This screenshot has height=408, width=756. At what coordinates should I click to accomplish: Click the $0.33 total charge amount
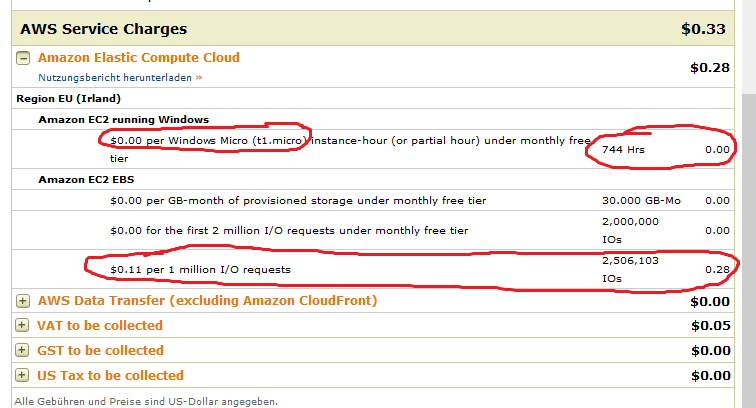point(703,29)
